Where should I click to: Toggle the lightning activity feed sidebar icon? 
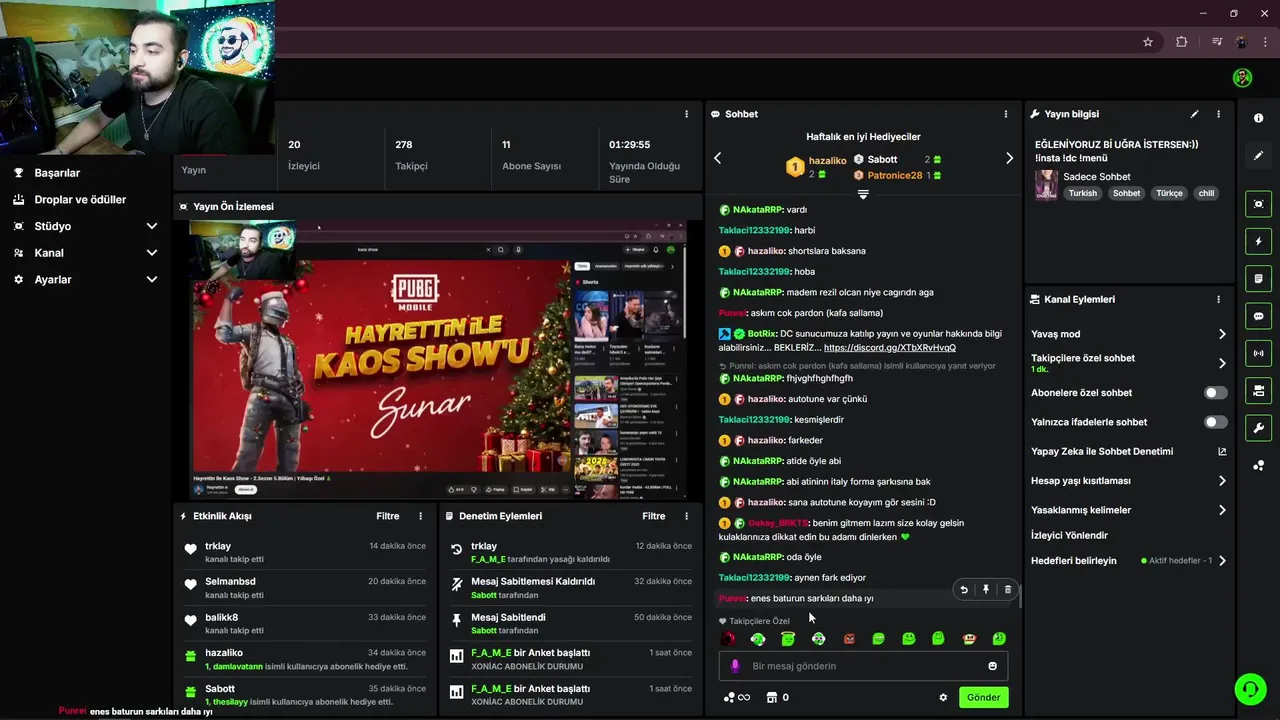click(x=1258, y=241)
